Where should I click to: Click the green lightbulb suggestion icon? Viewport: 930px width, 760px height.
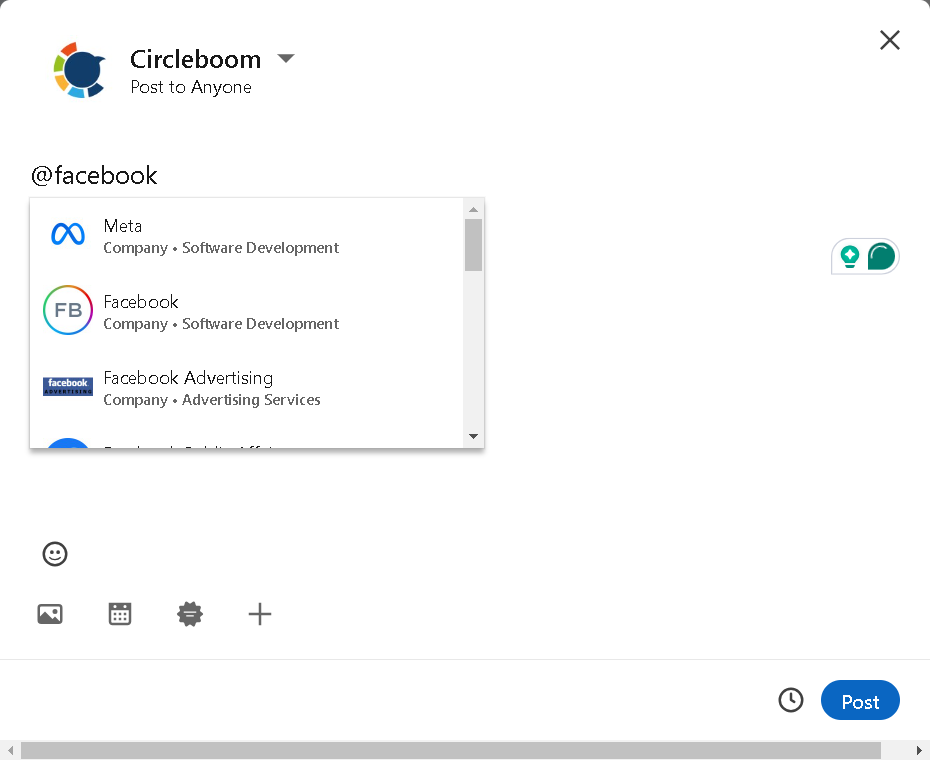click(850, 256)
